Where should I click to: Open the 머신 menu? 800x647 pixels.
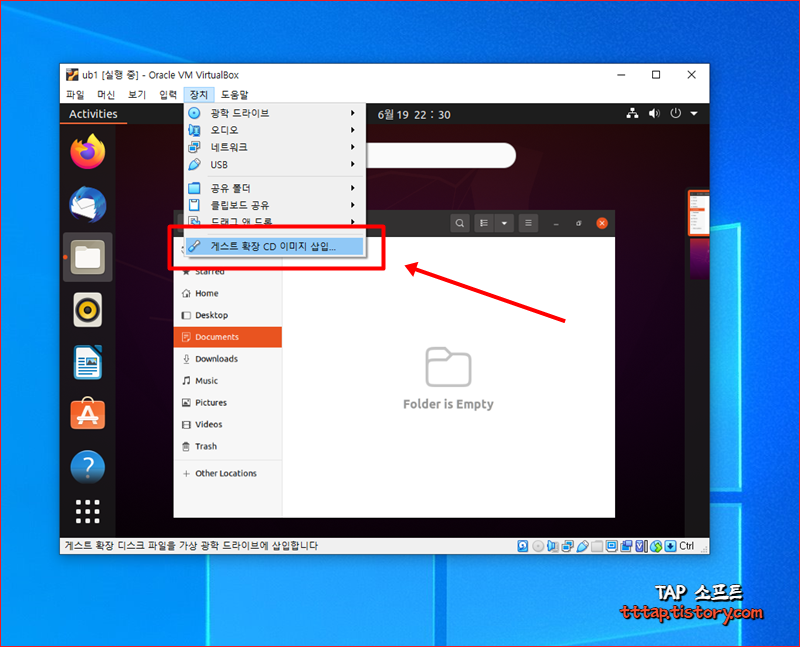pyautogui.click(x=106, y=94)
